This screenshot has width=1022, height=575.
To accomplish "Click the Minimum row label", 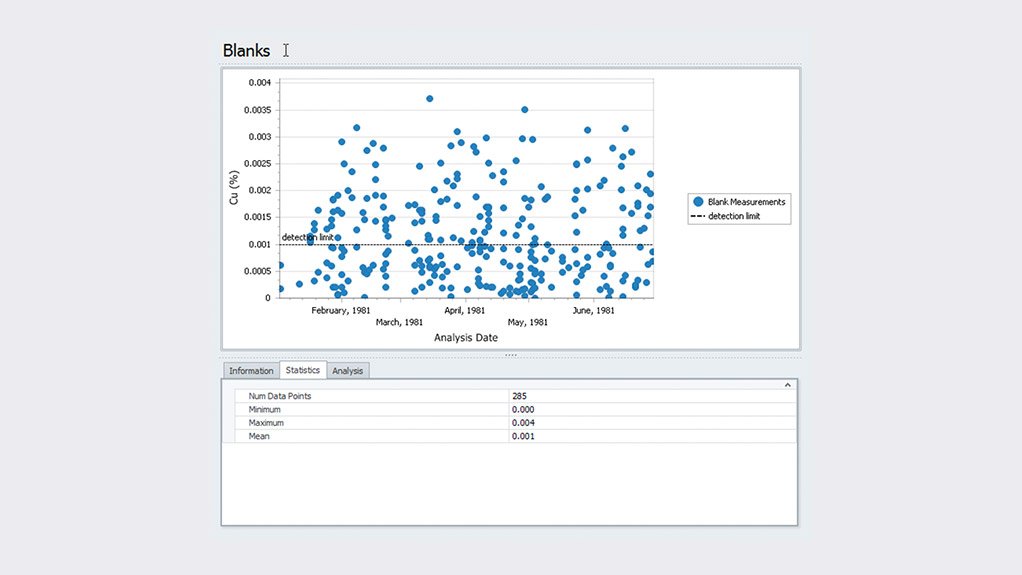I will click(x=264, y=409).
